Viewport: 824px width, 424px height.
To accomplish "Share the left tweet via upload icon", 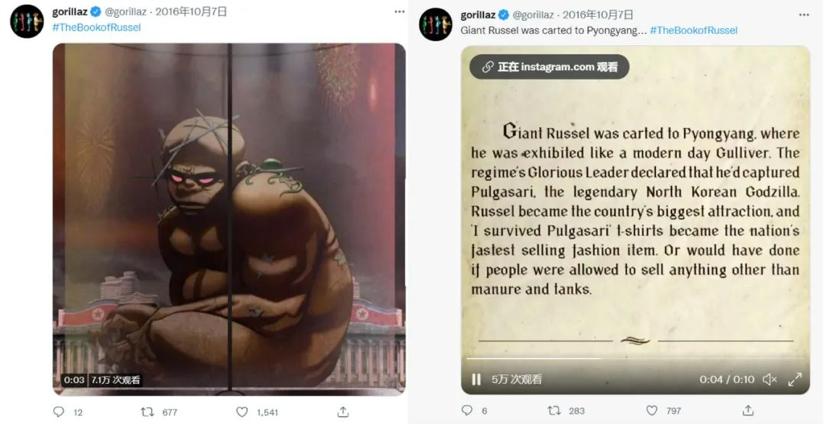I will pos(343,411).
